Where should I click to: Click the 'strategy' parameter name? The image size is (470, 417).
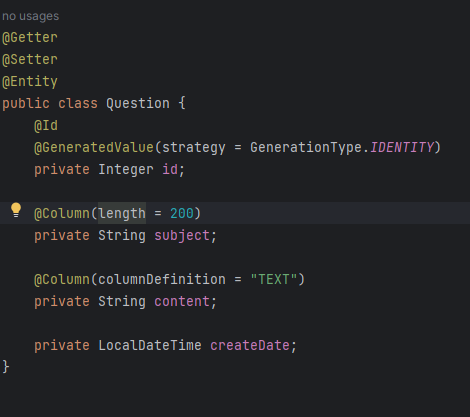point(194,148)
